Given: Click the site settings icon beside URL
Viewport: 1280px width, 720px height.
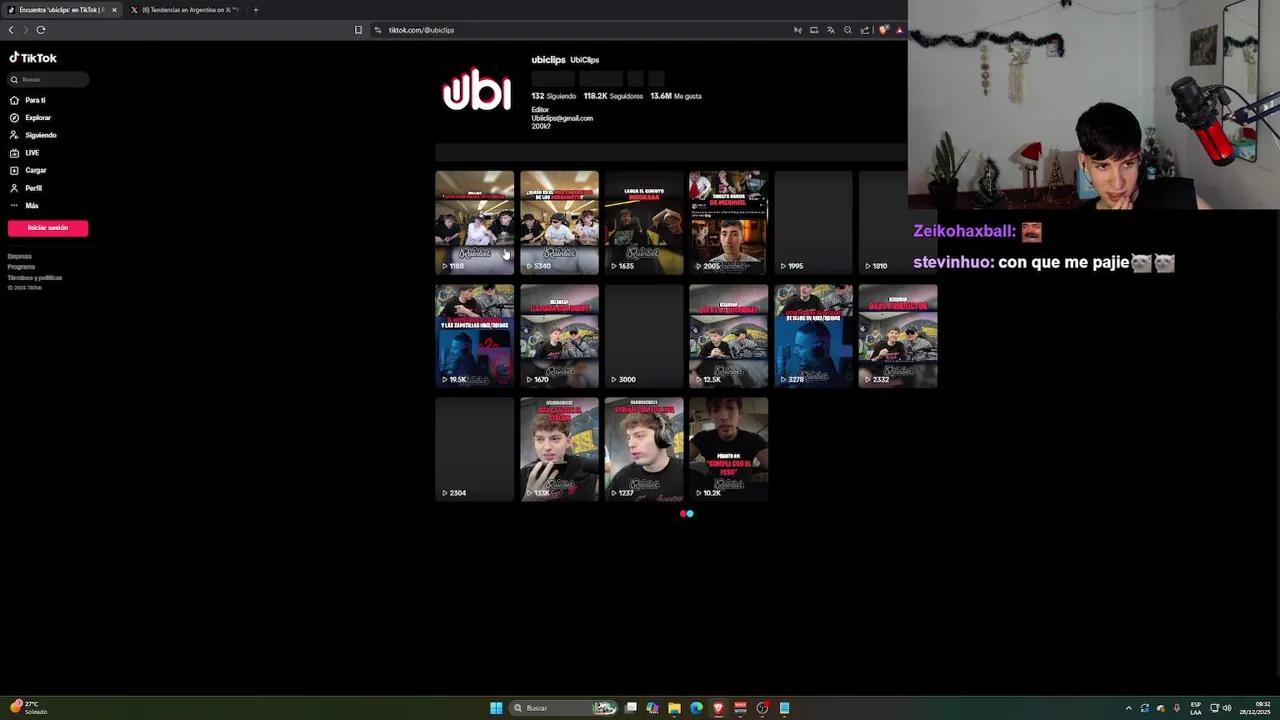Looking at the screenshot, I should (x=378, y=30).
